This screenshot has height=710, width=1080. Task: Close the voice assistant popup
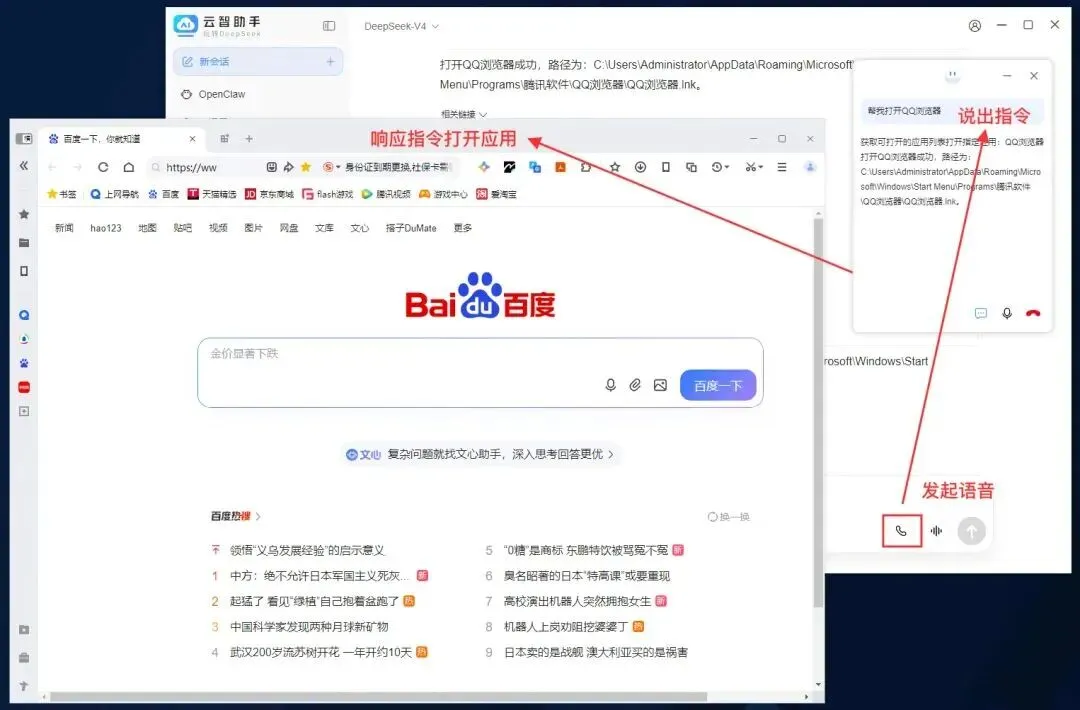click(1034, 76)
